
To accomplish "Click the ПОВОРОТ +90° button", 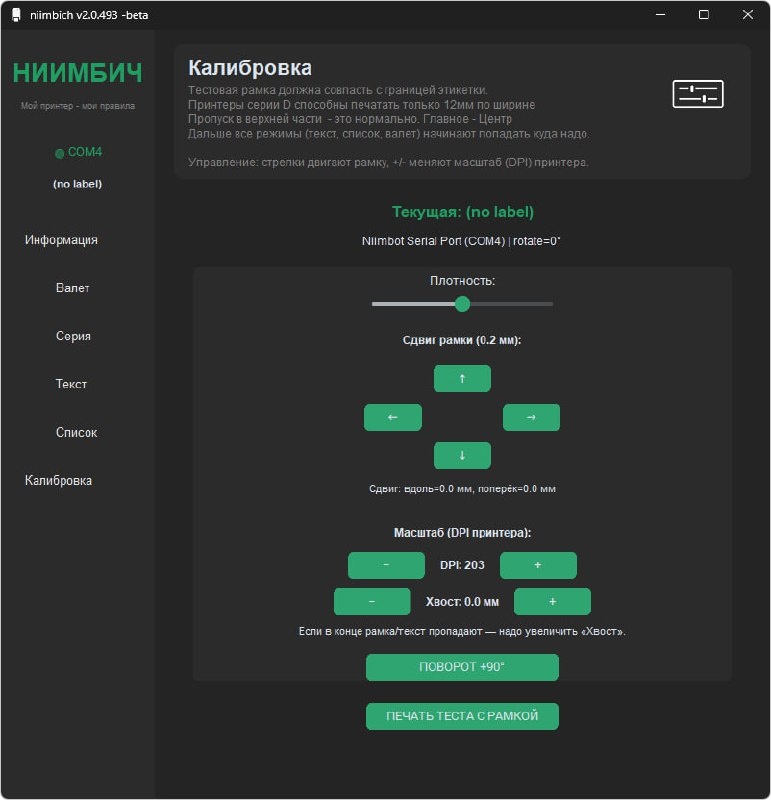I will click(x=462, y=667).
